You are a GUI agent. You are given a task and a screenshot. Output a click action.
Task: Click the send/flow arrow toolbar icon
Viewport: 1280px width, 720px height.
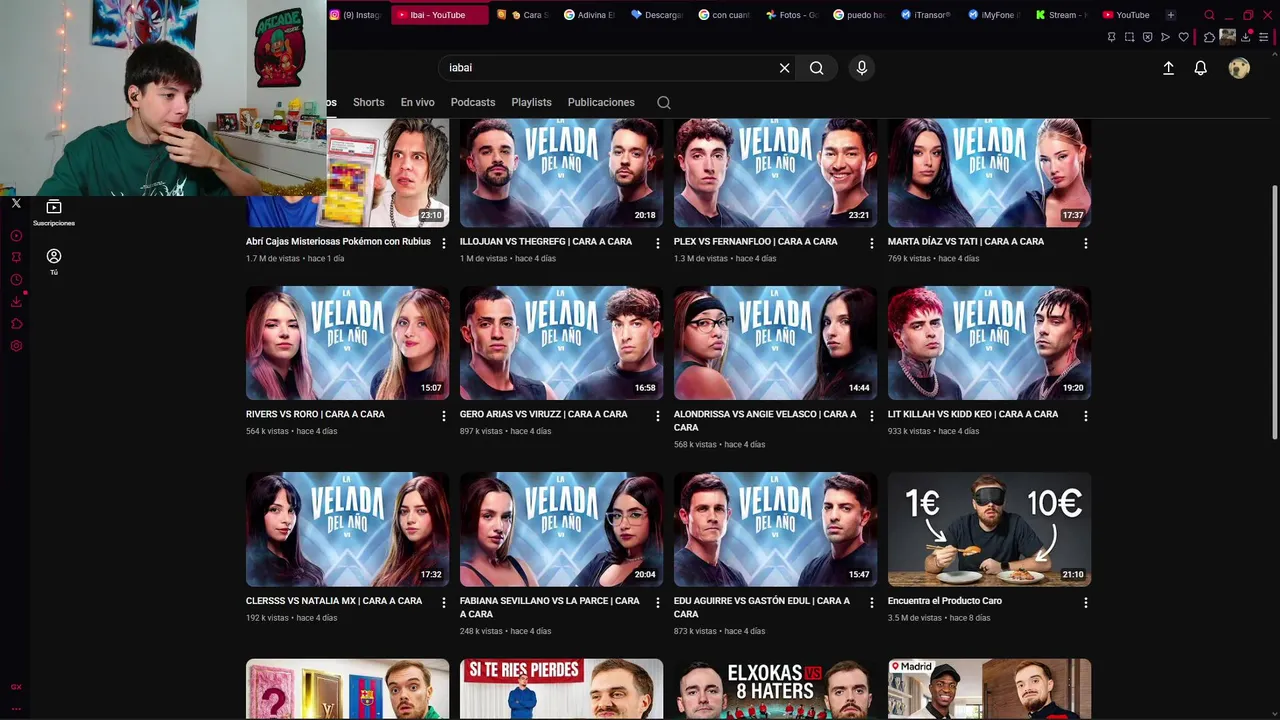pyautogui.click(x=1165, y=37)
